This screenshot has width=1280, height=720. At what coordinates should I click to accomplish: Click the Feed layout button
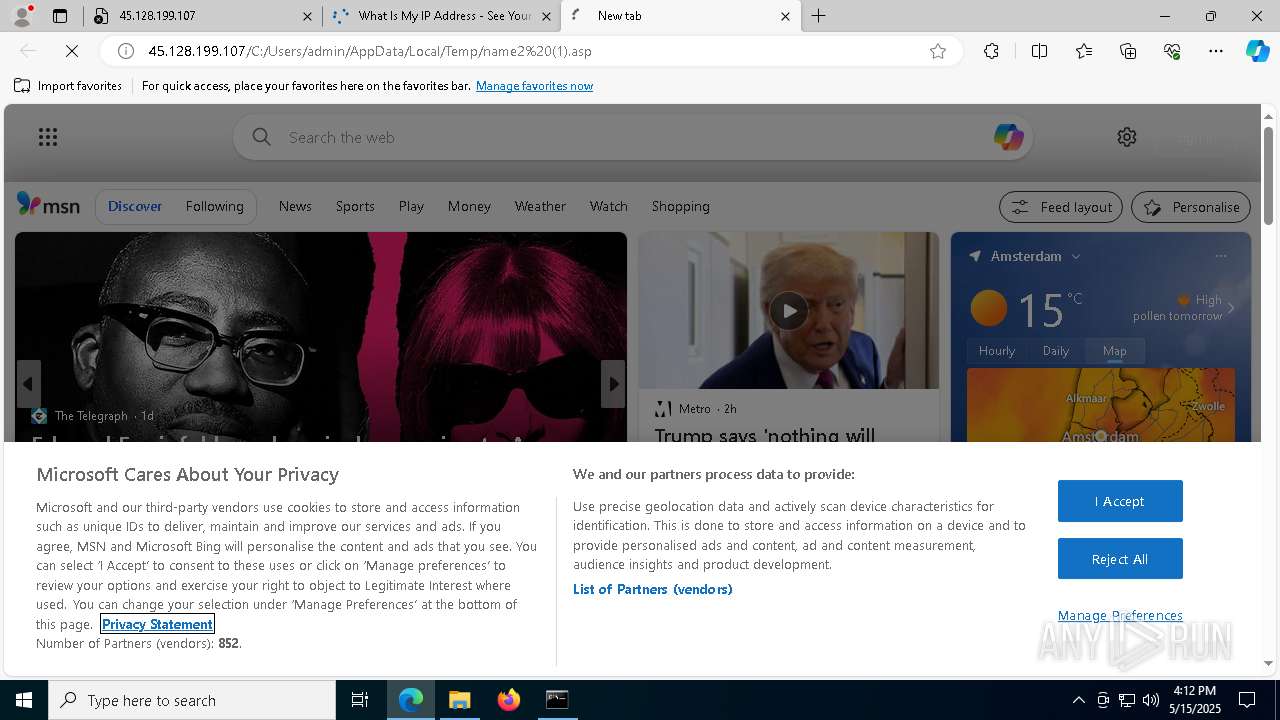(x=1061, y=207)
